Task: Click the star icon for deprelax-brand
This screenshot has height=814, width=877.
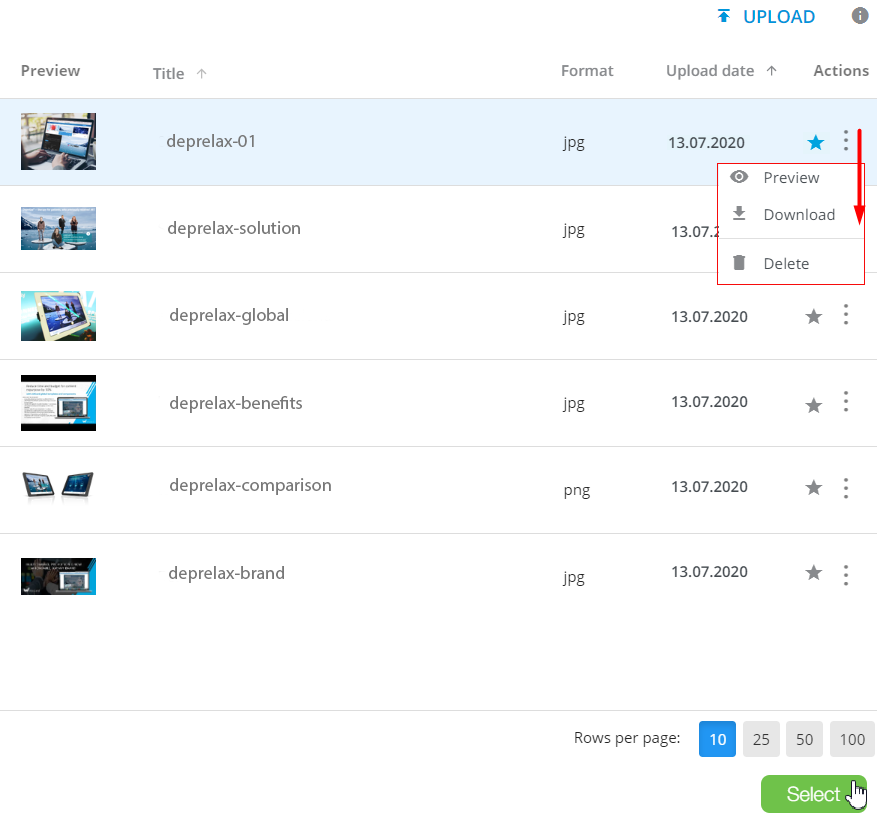Action: pyautogui.click(x=814, y=573)
